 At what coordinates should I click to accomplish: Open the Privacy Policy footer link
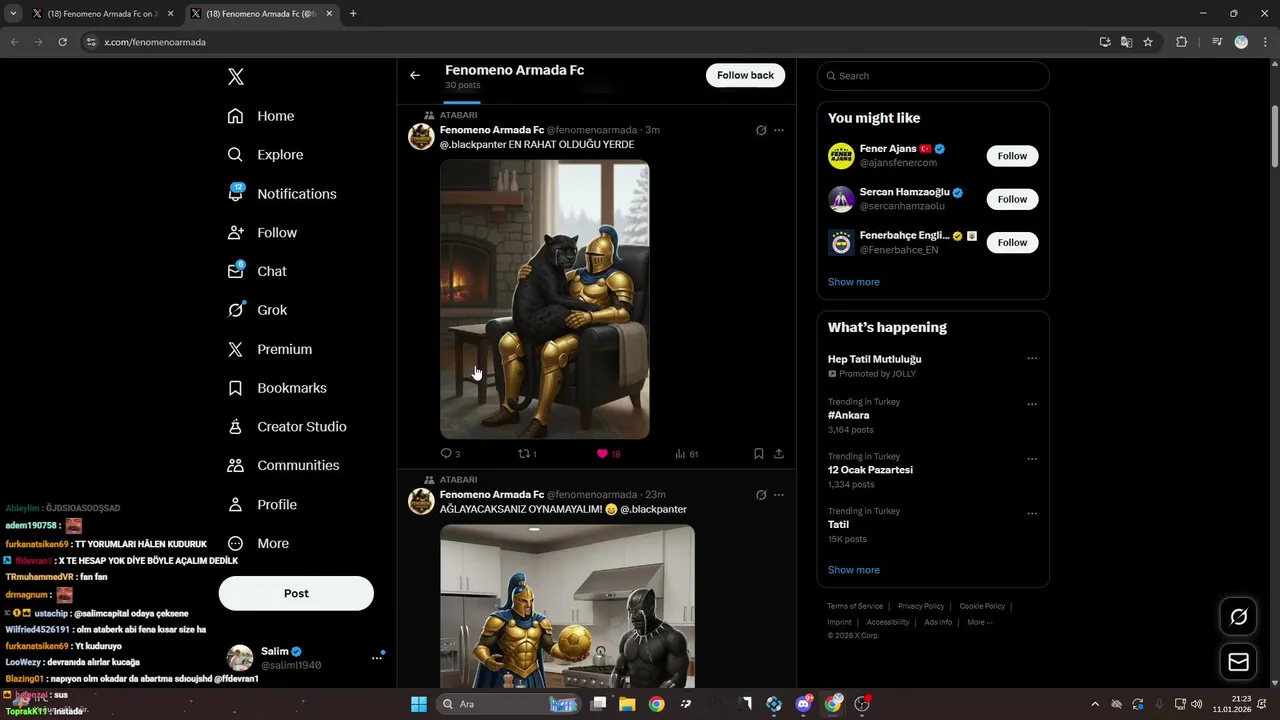click(921, 606)
